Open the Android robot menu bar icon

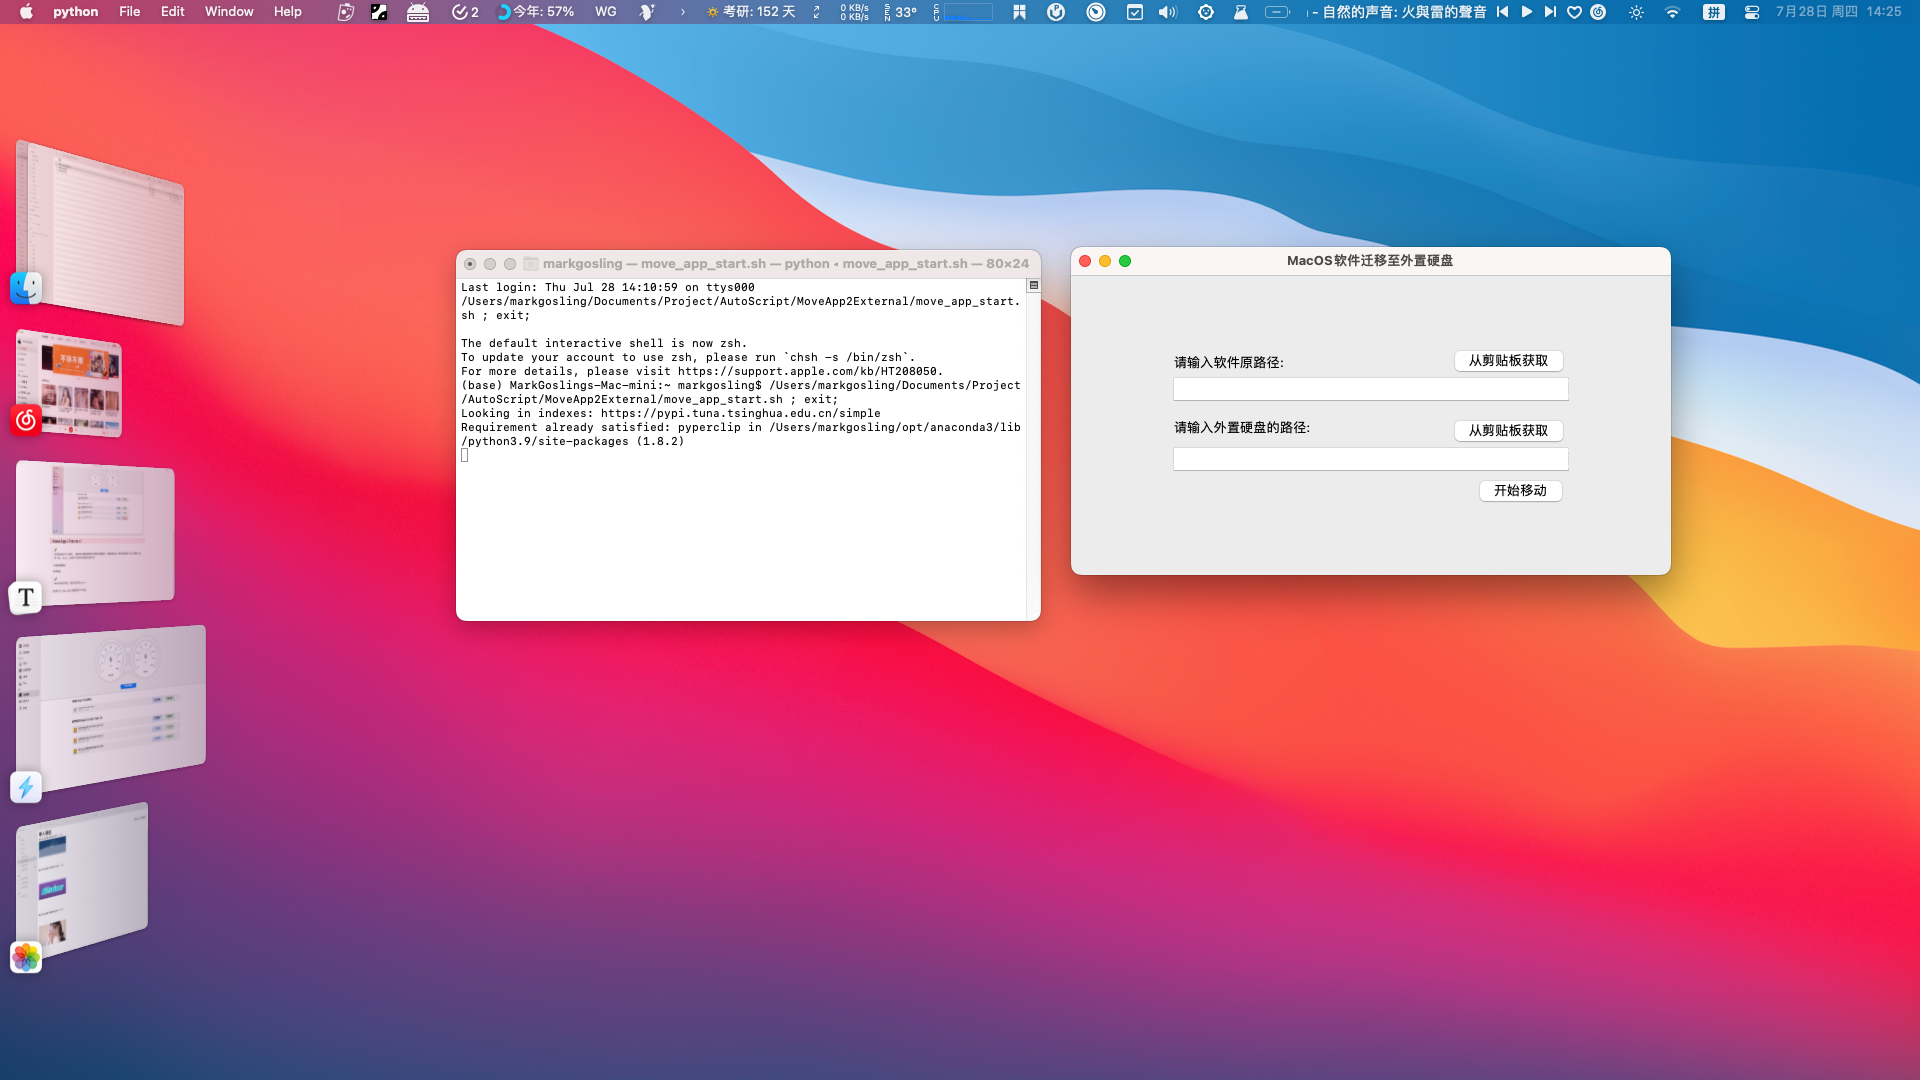[x=418, y=12]
